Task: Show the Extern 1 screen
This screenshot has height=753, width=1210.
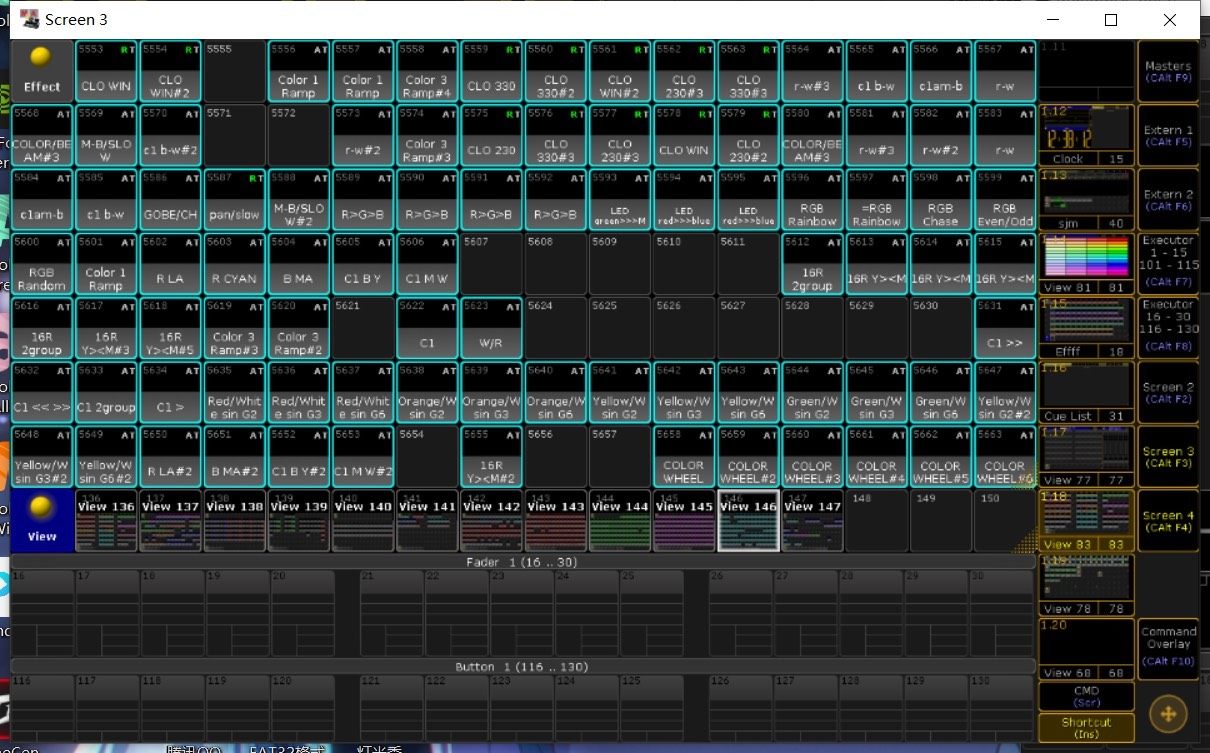Action: pos(1168,135)
